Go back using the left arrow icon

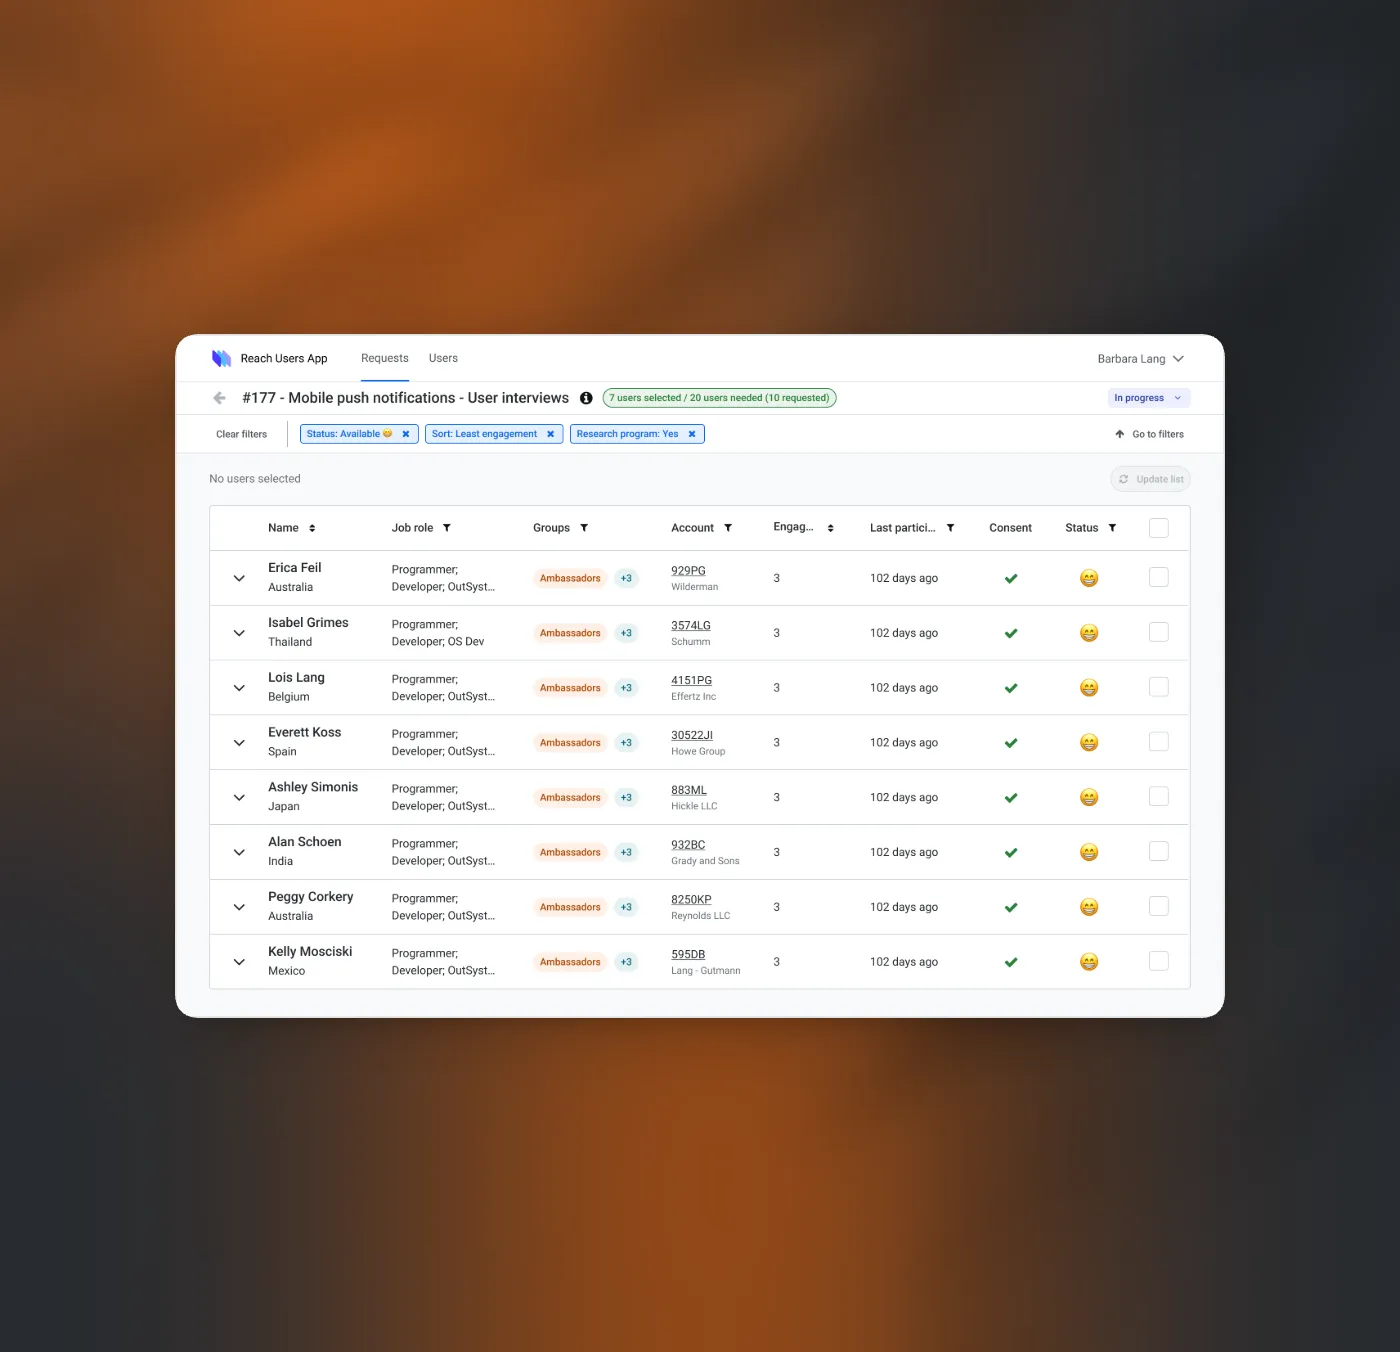point(220,398)
